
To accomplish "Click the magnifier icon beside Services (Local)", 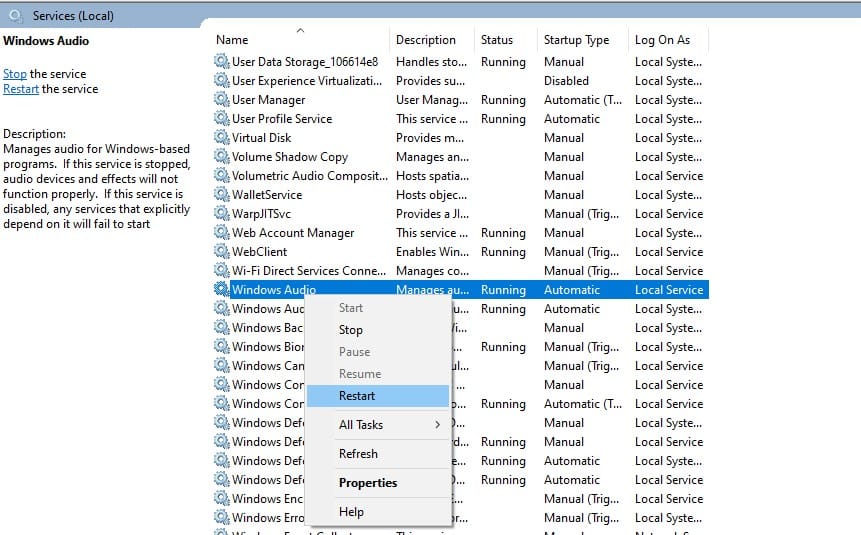I will click(17, 16).
